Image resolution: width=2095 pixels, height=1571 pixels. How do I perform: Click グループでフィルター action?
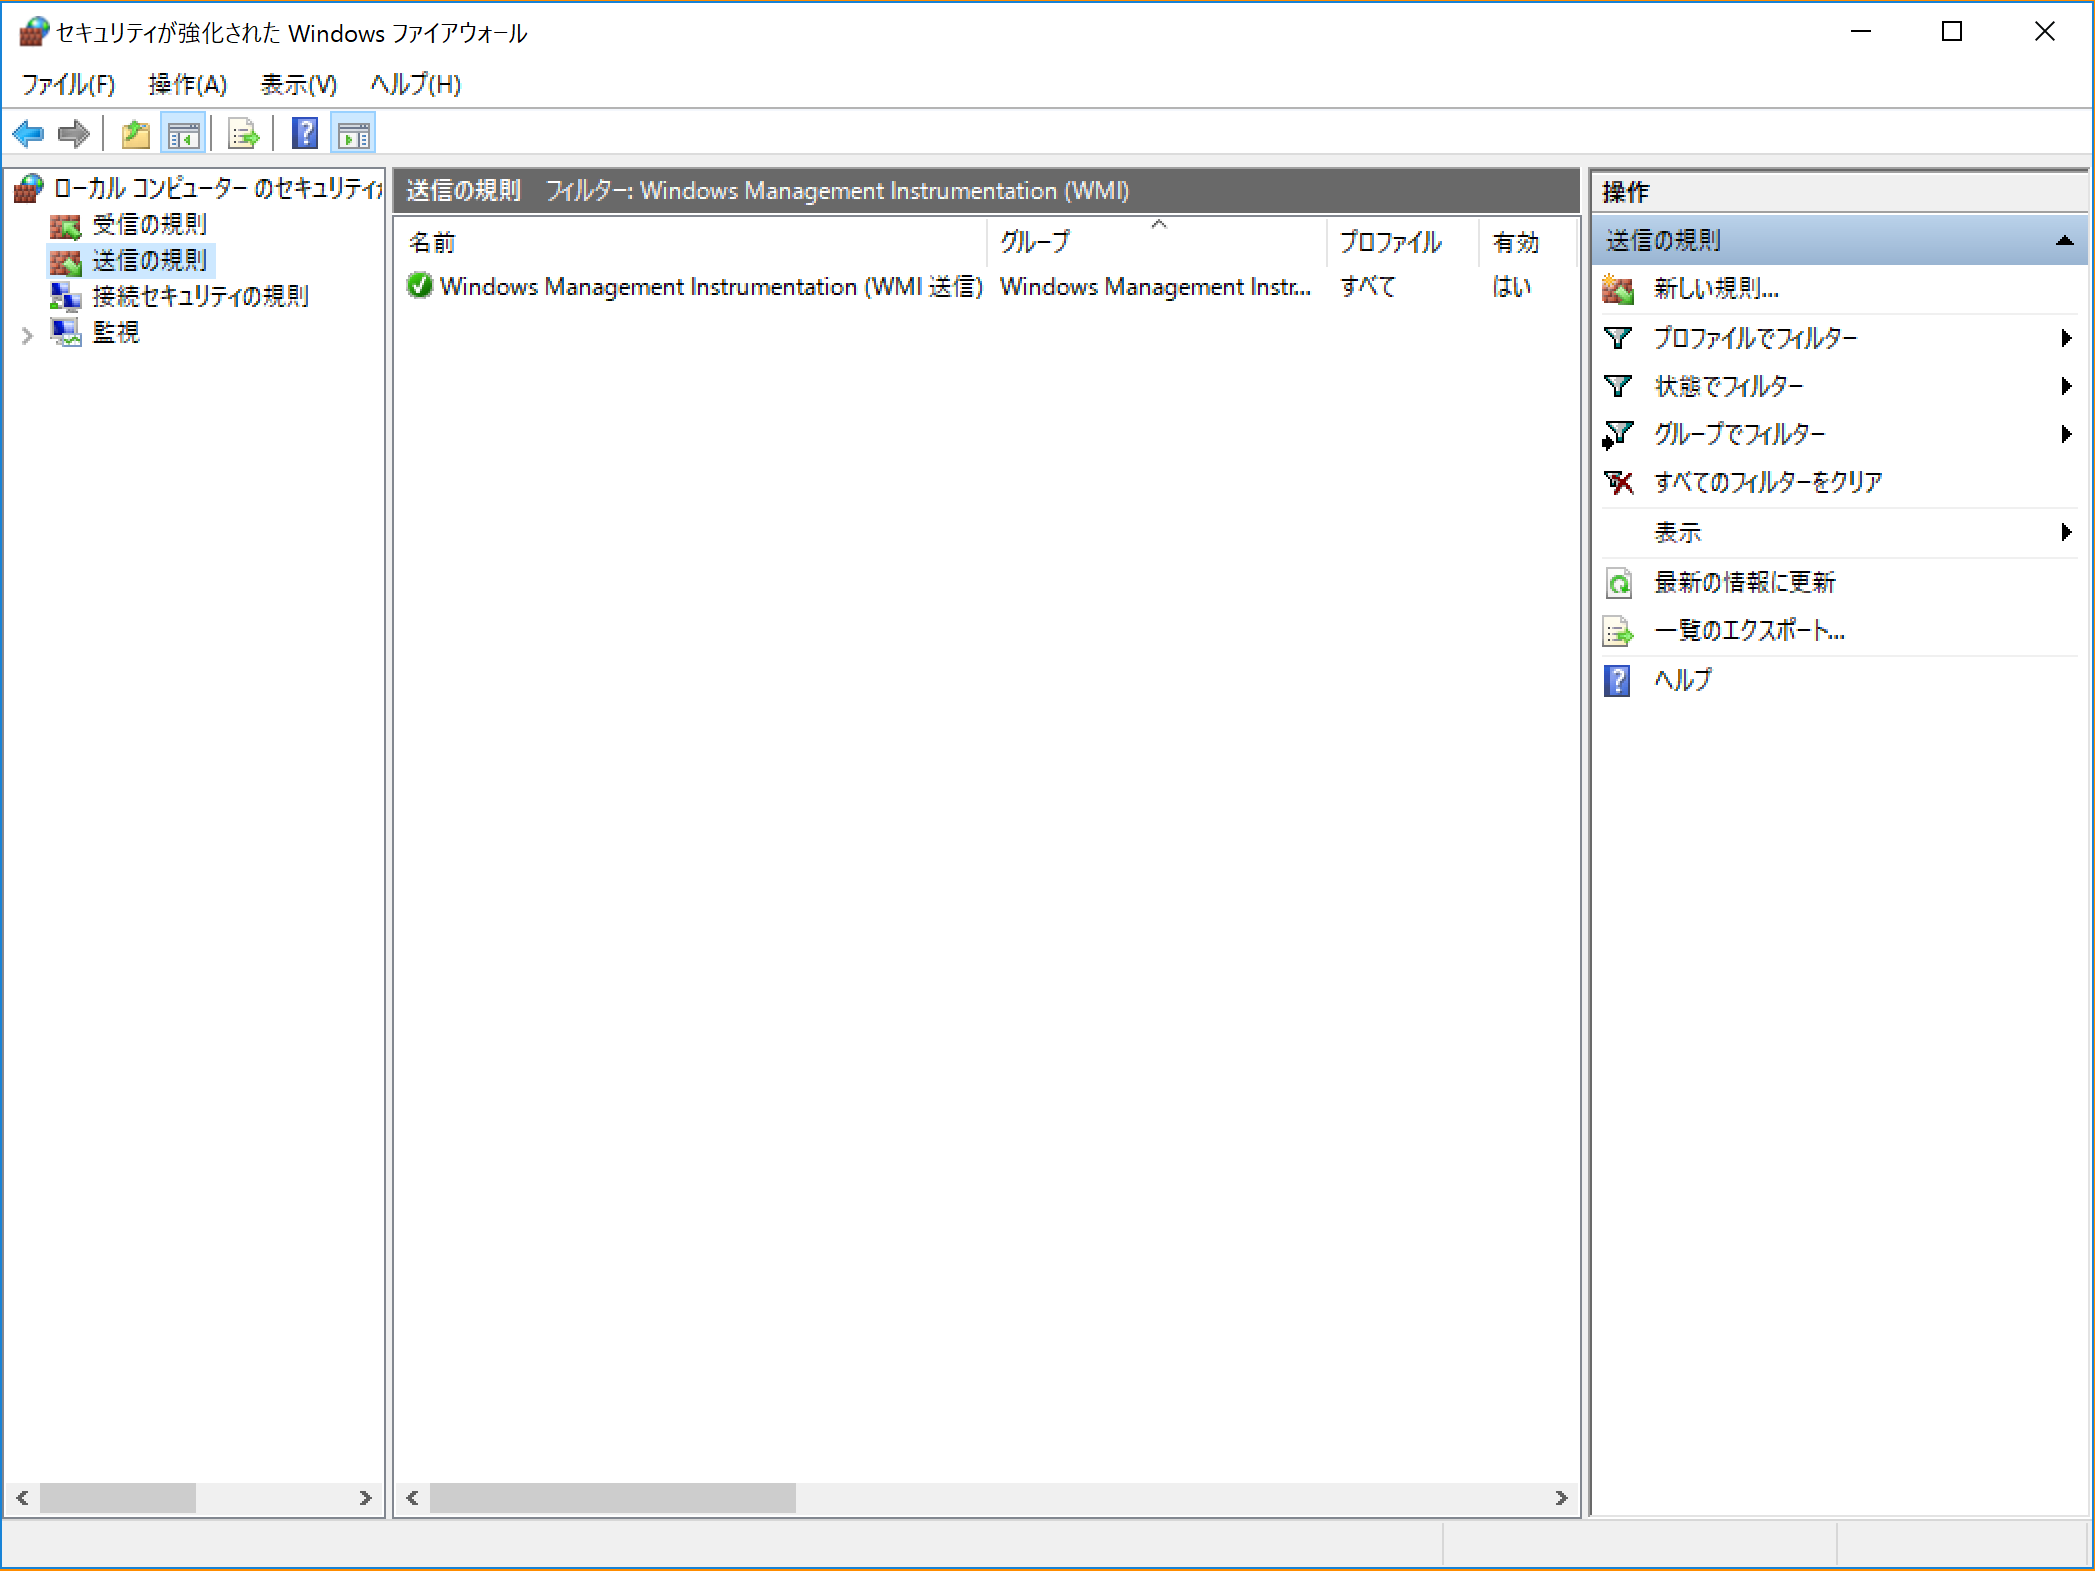coord(1740,434)
